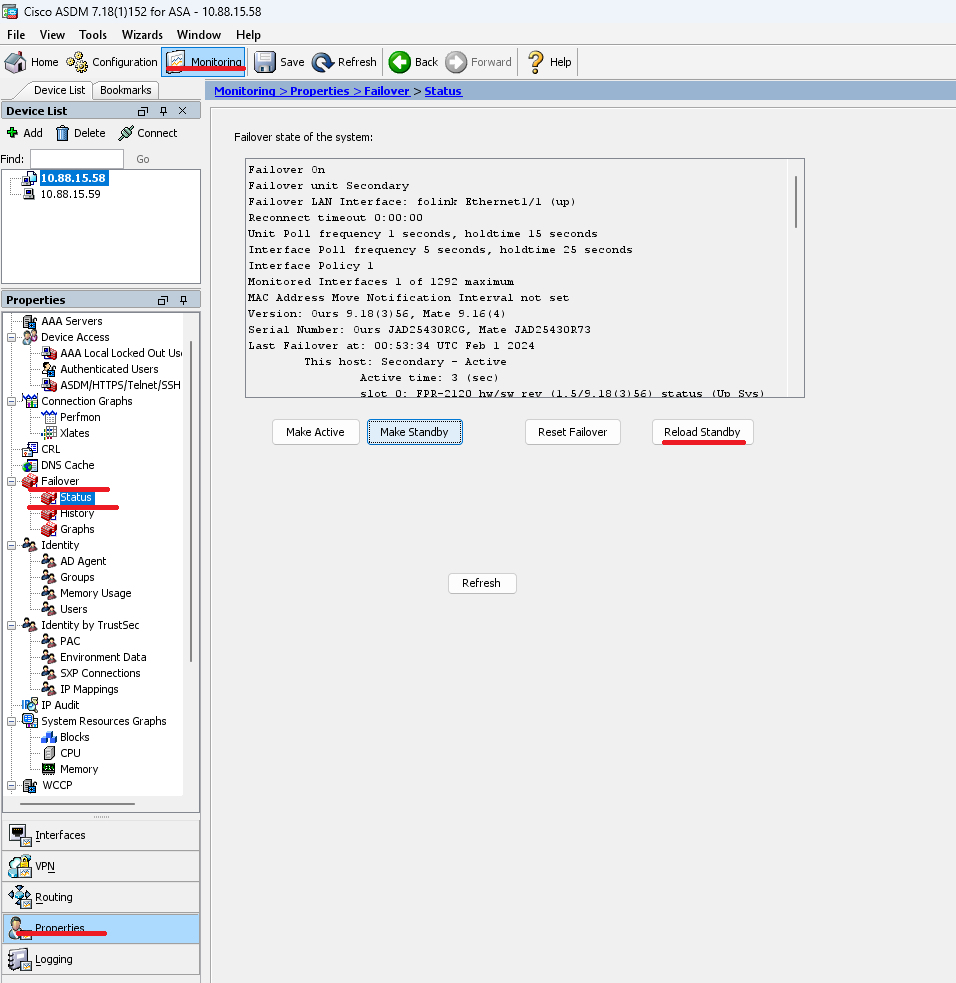Click the AAA Servers tree icon
Viewport: 956px width, 983px height.
(x=29, y=321)
